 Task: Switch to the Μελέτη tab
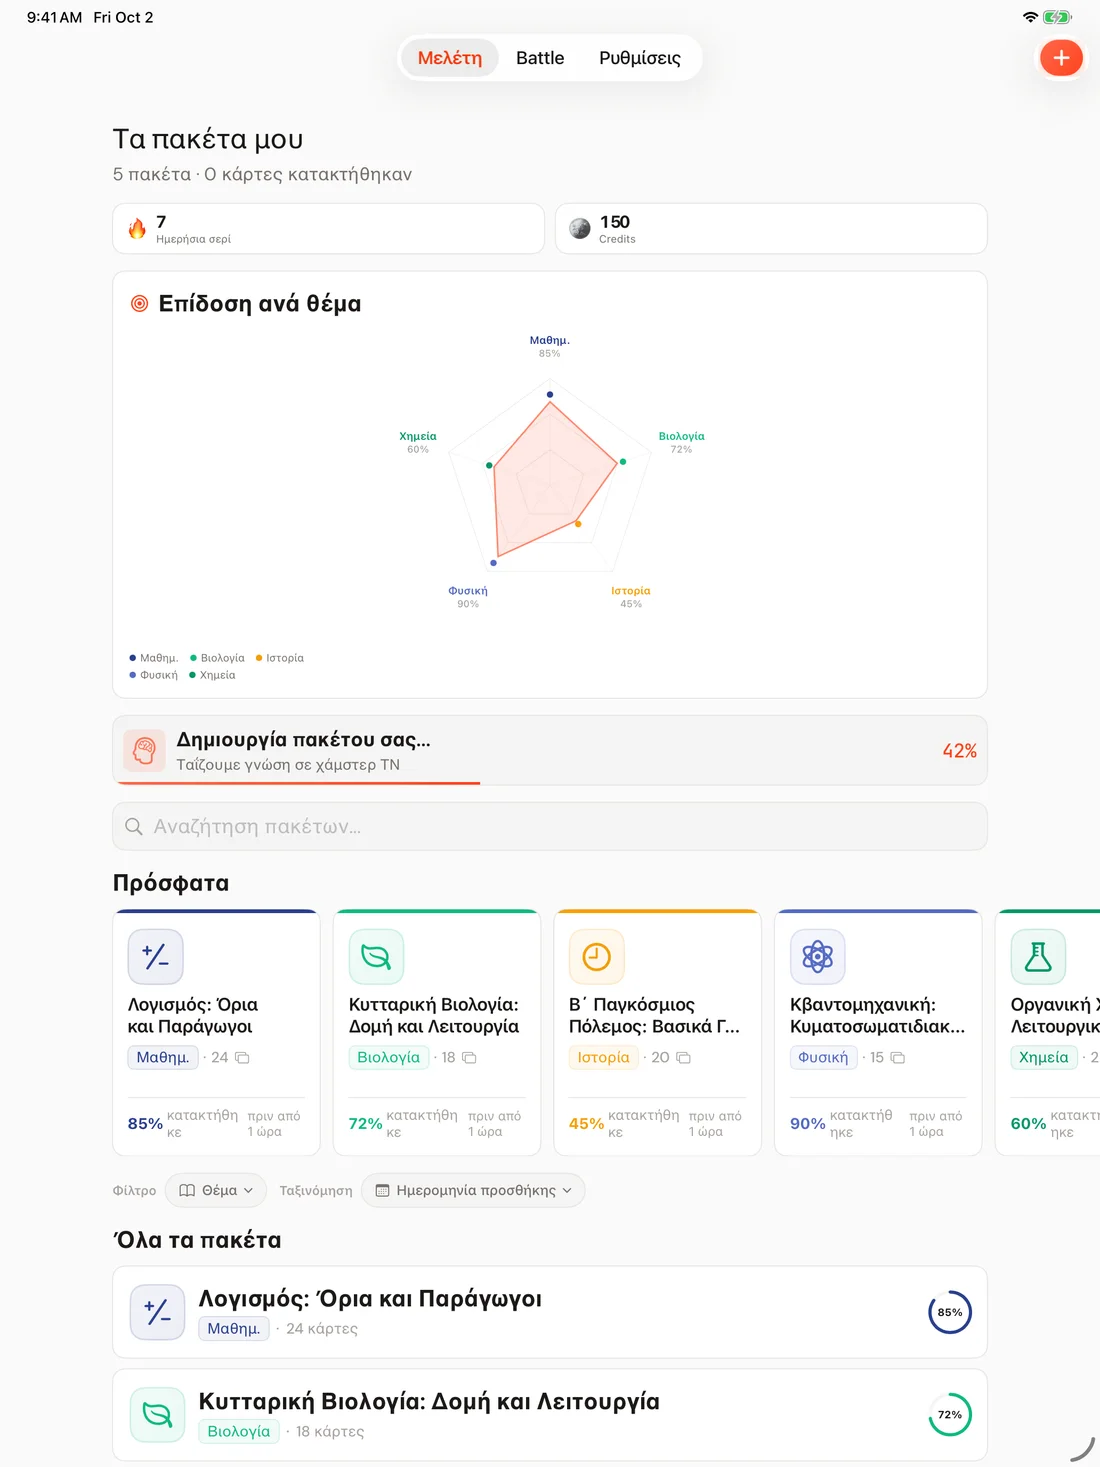tap(450, 58)
